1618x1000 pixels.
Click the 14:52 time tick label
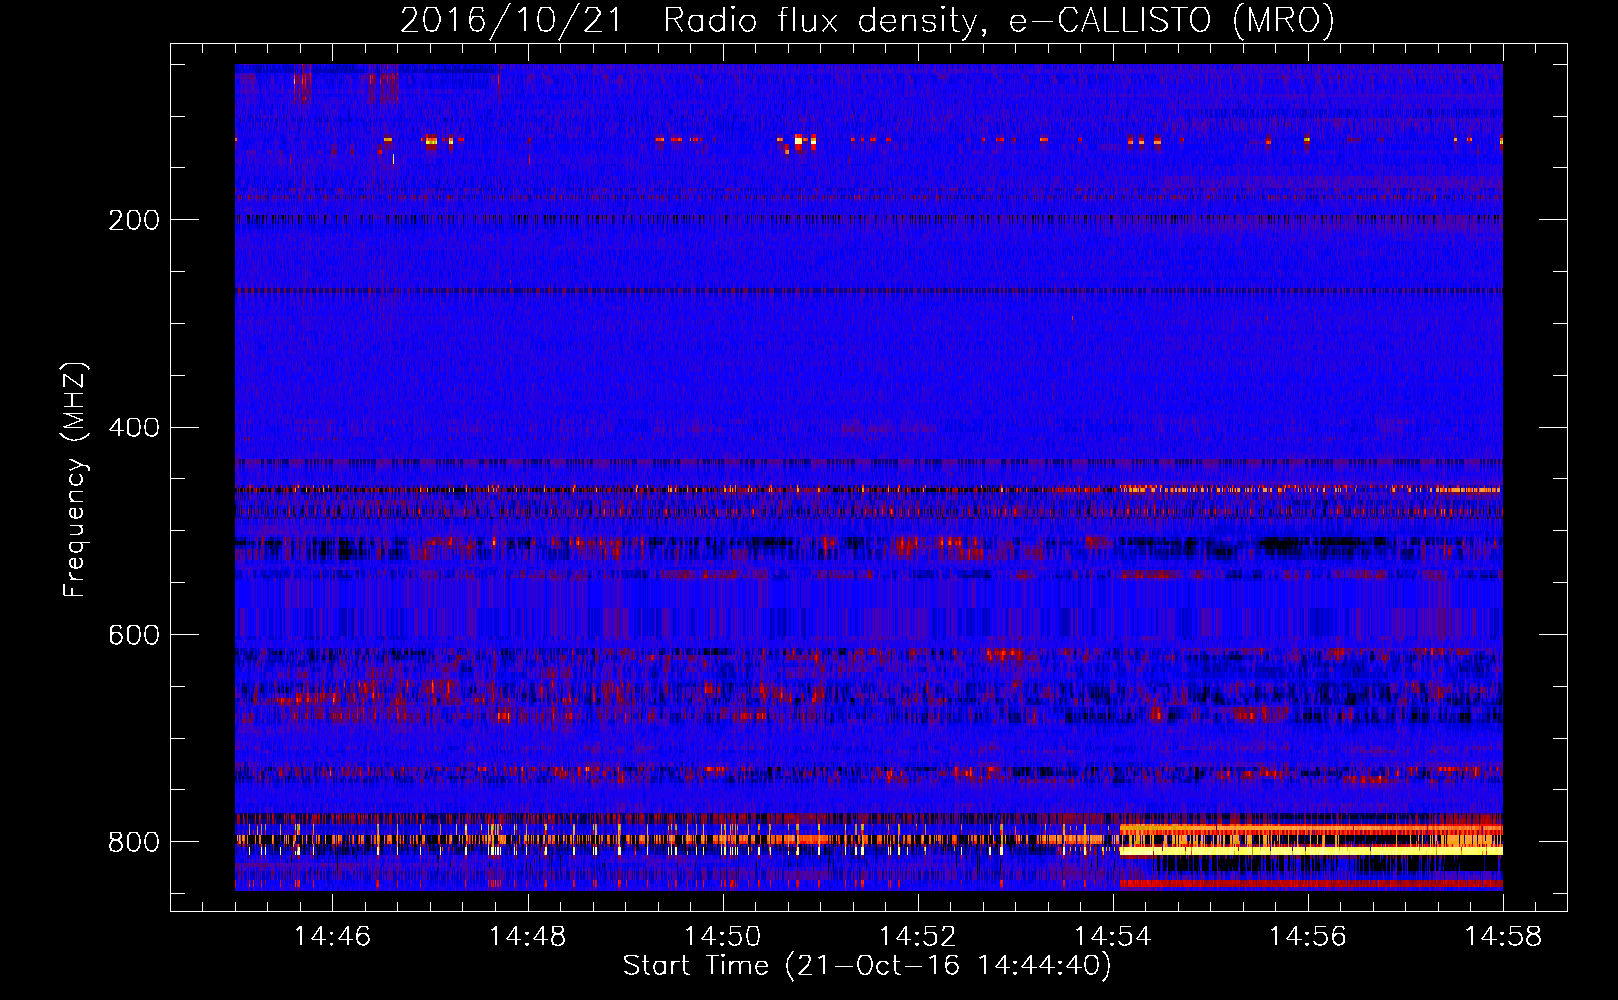[x=917, y=937]
